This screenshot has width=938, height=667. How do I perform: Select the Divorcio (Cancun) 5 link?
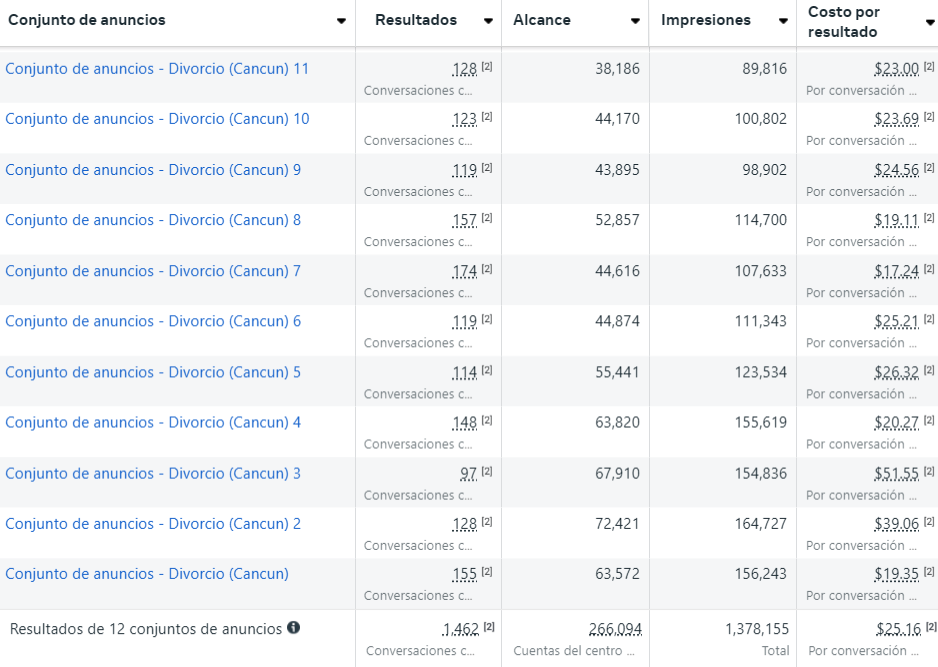(x=153, y=372)
